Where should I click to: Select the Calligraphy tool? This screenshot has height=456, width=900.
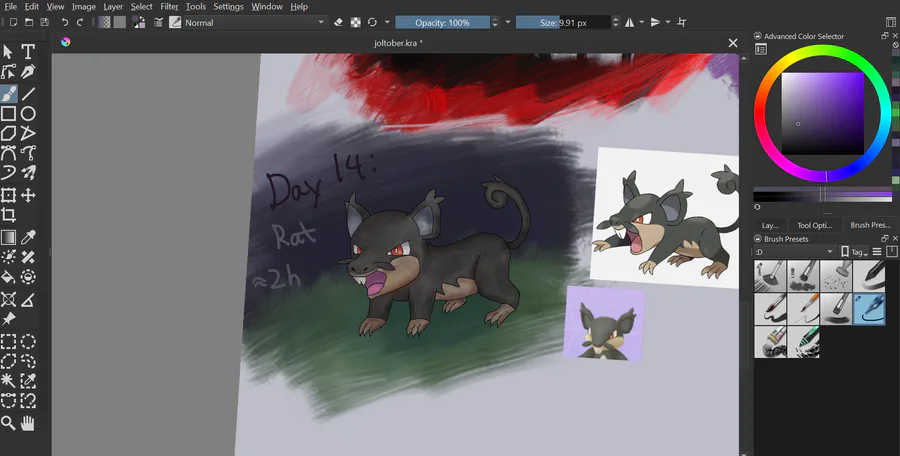pos(28,72)
